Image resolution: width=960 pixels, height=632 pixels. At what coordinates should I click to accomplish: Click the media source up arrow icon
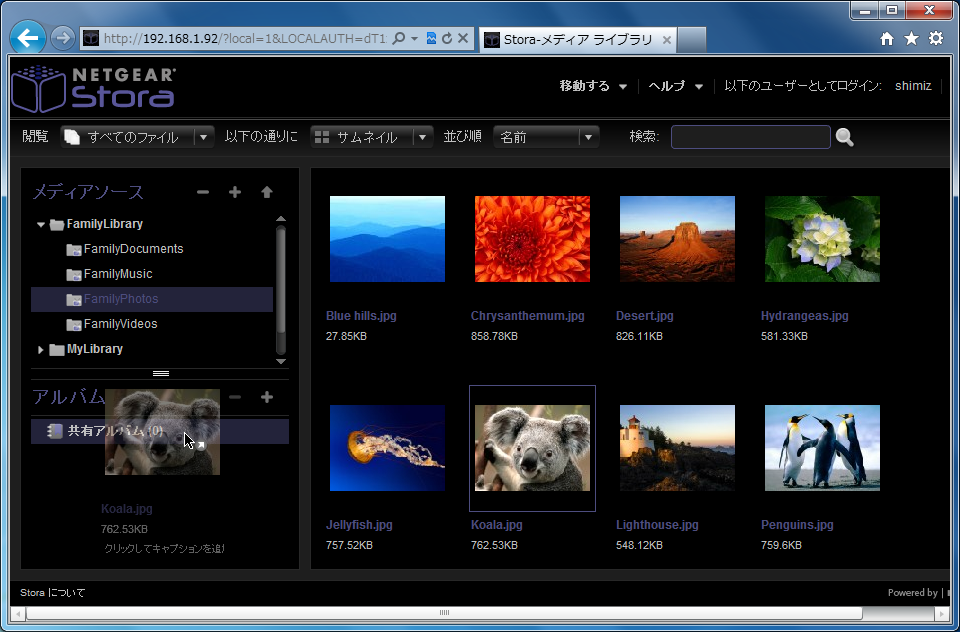(x=267, y=192)
